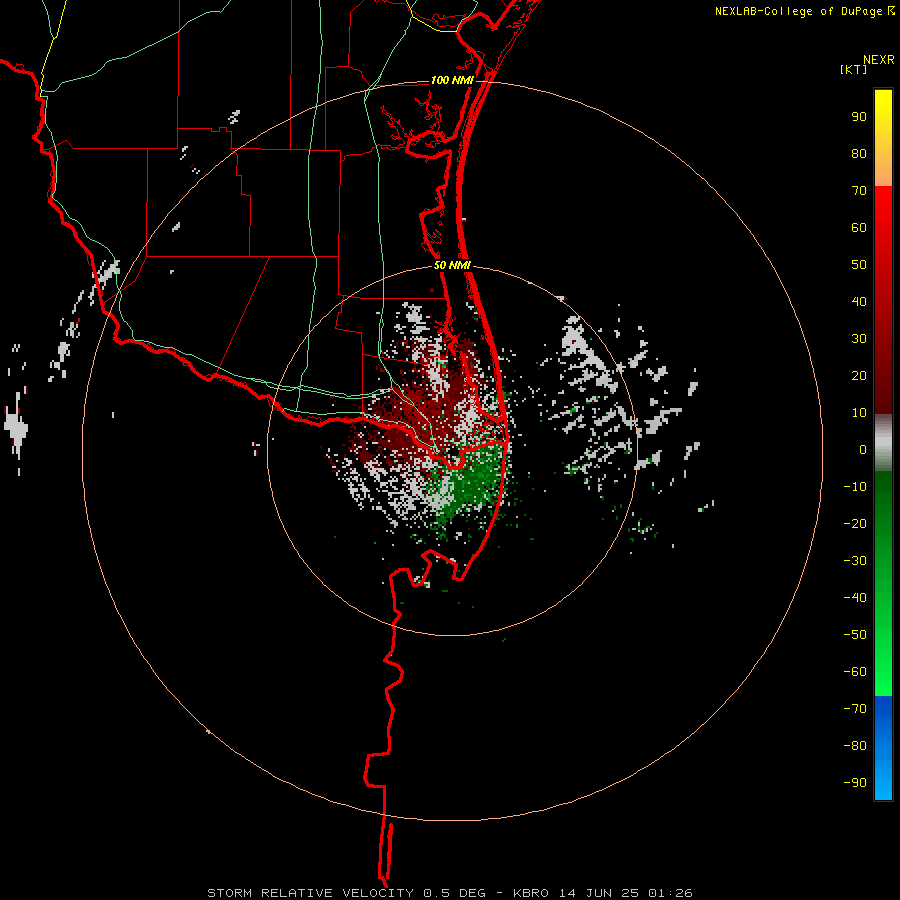900x900 pixels.
Task: Click the -60 value on the velocity scale
Action: tap(855, 672)
